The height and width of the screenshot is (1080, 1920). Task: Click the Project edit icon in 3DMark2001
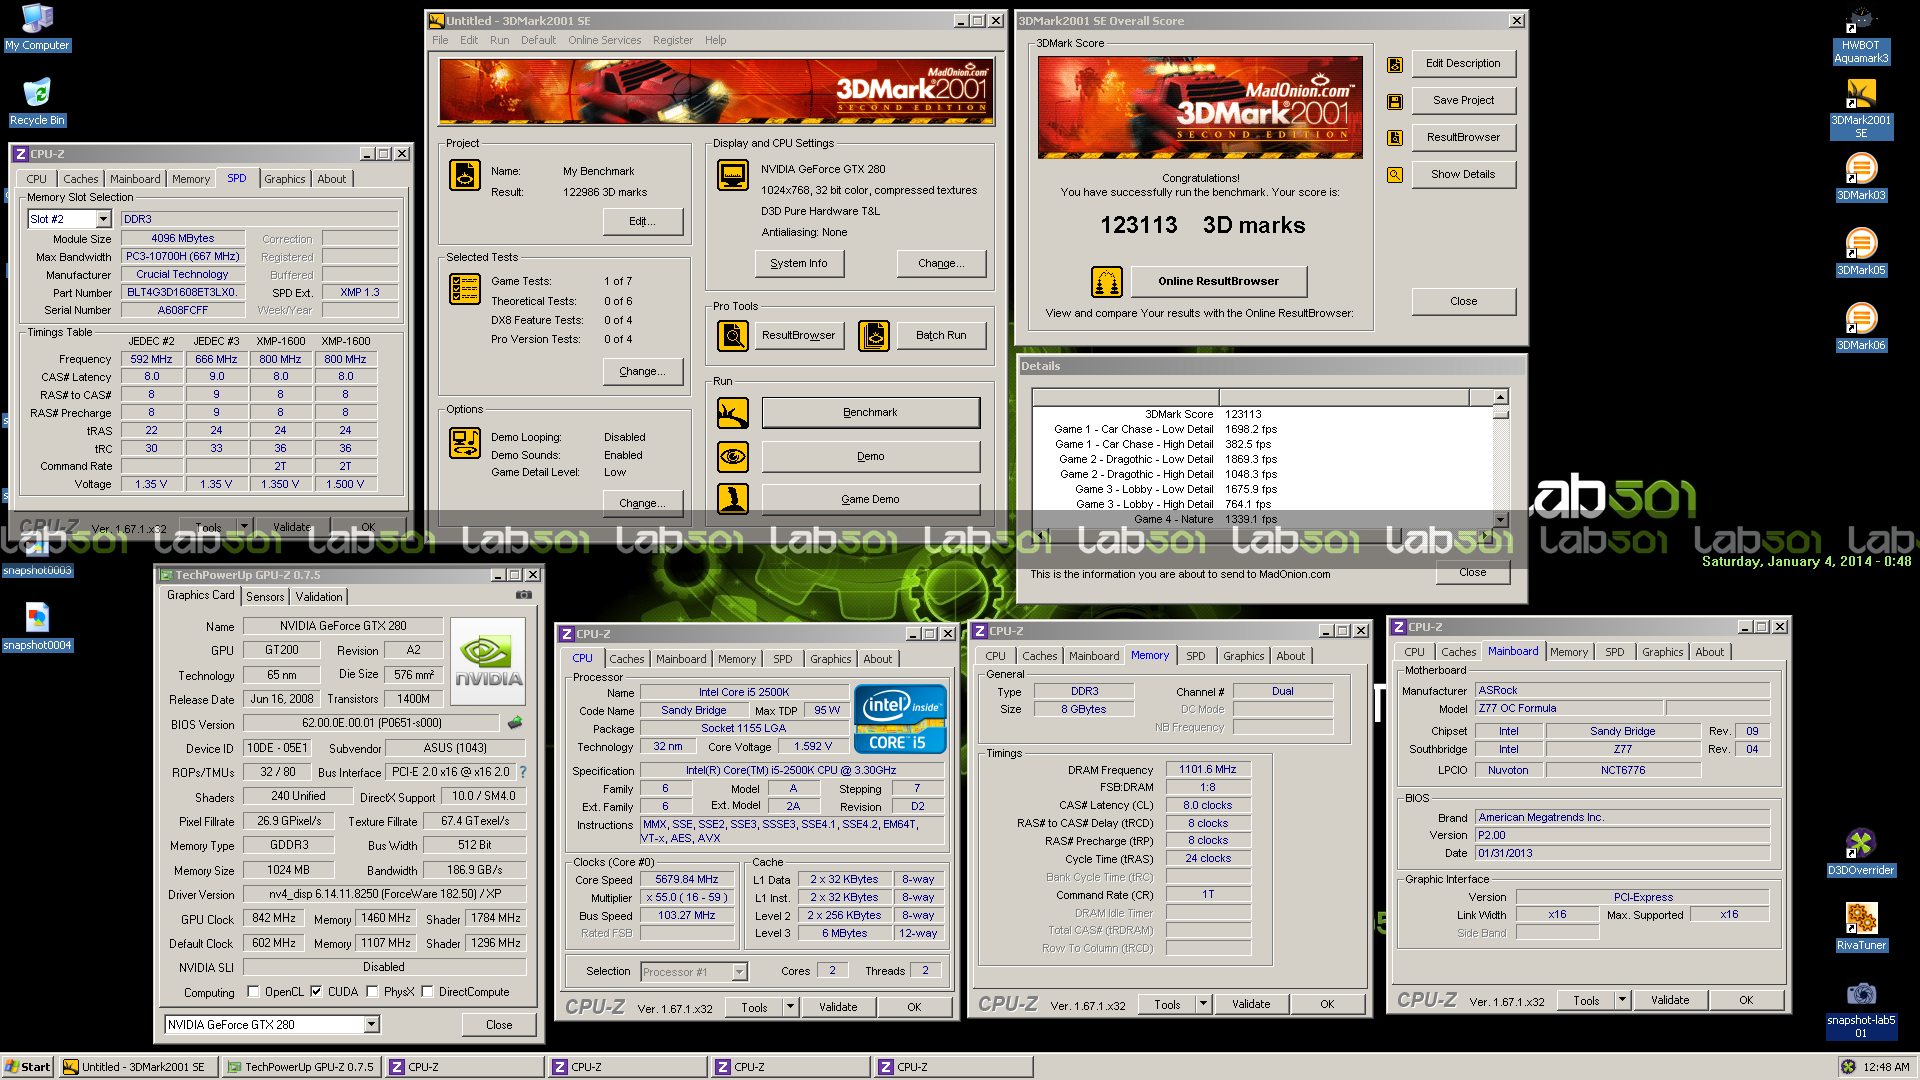click(x=465, y=175)
